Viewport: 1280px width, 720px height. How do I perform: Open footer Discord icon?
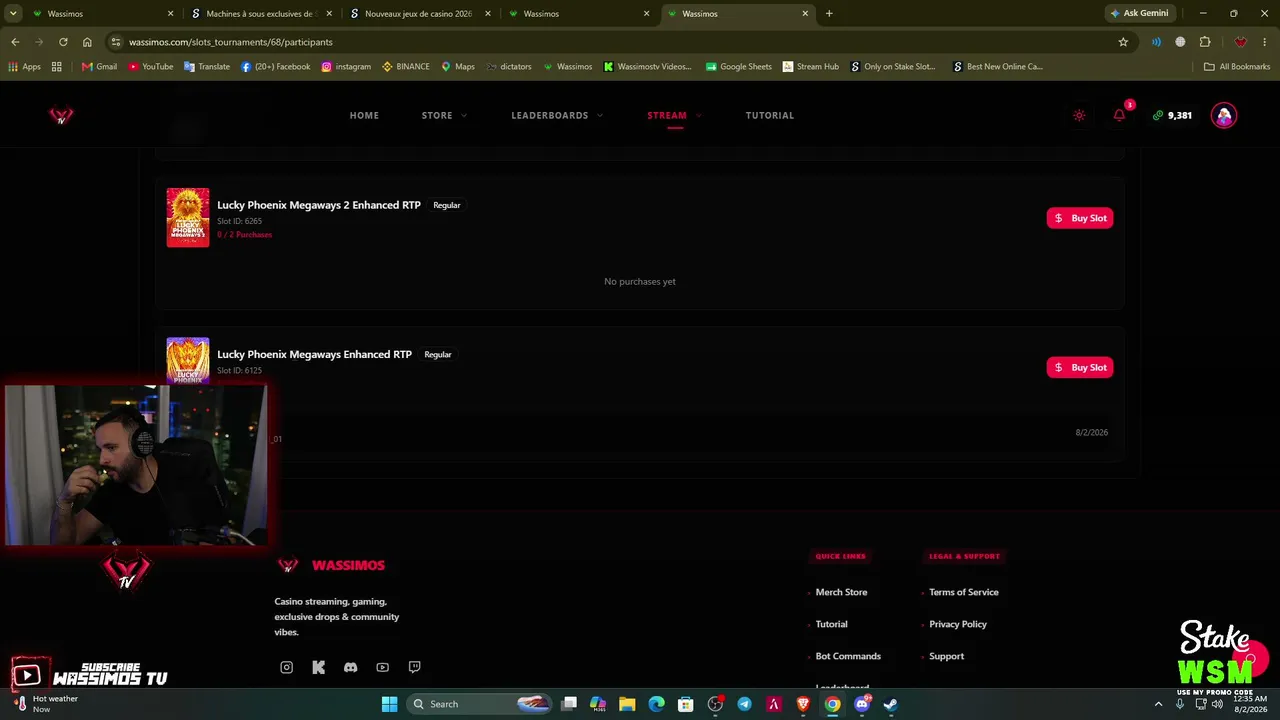click(350, 667)
